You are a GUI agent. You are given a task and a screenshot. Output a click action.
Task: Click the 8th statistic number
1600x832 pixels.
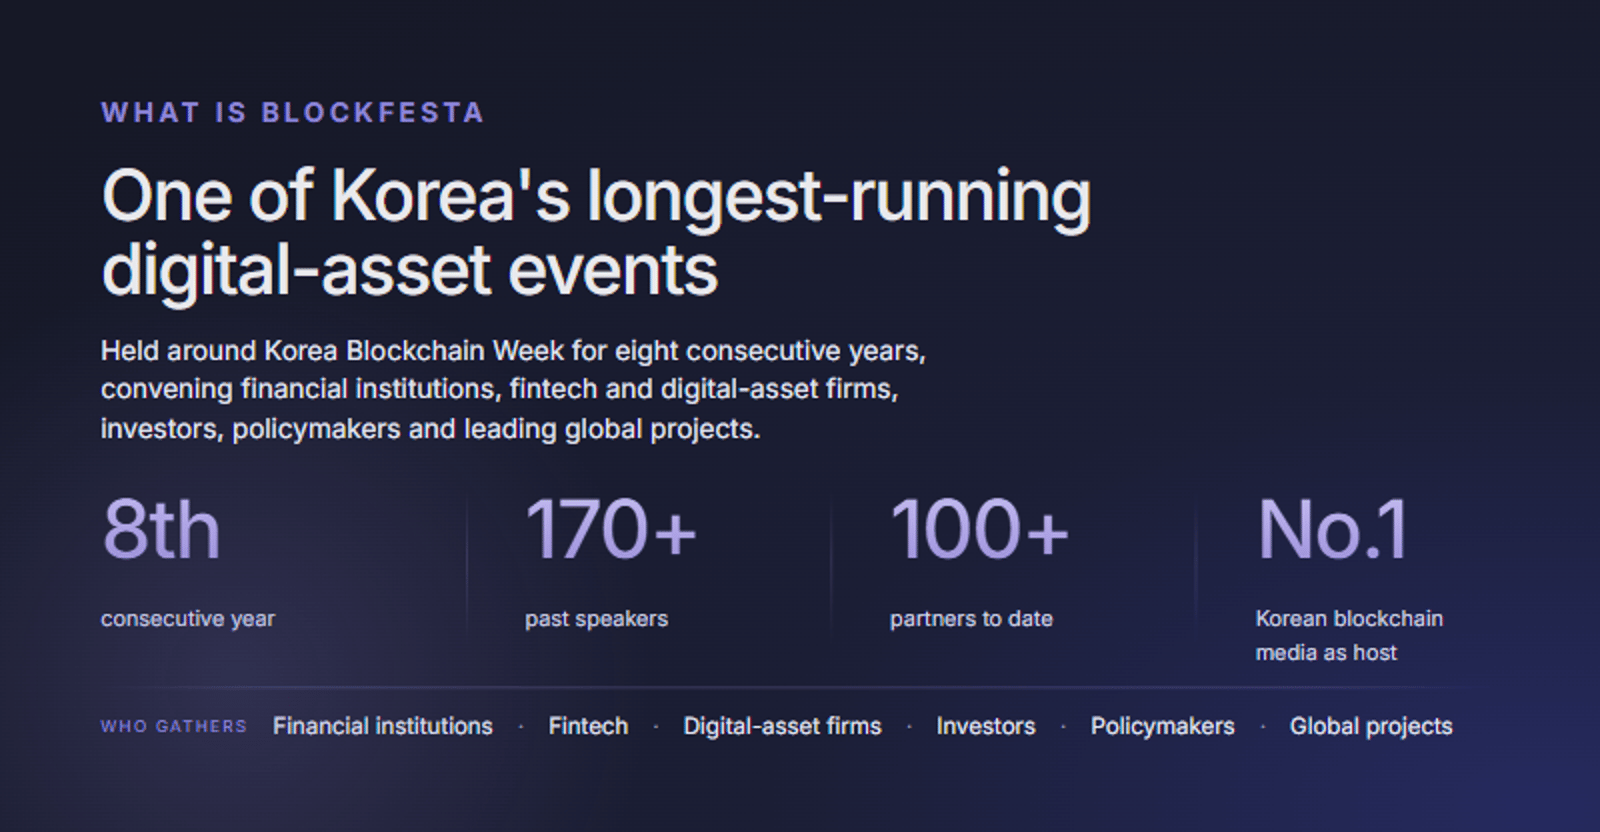coord(161,529)
